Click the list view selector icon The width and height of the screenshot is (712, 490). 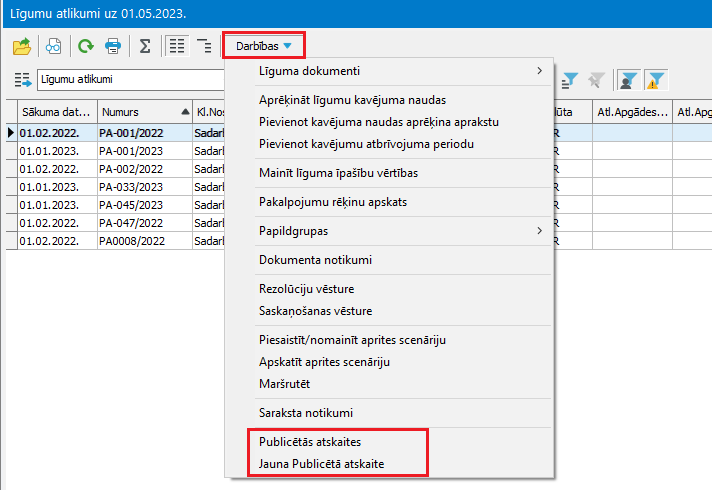pyautogui.click(x=22, y=80)
